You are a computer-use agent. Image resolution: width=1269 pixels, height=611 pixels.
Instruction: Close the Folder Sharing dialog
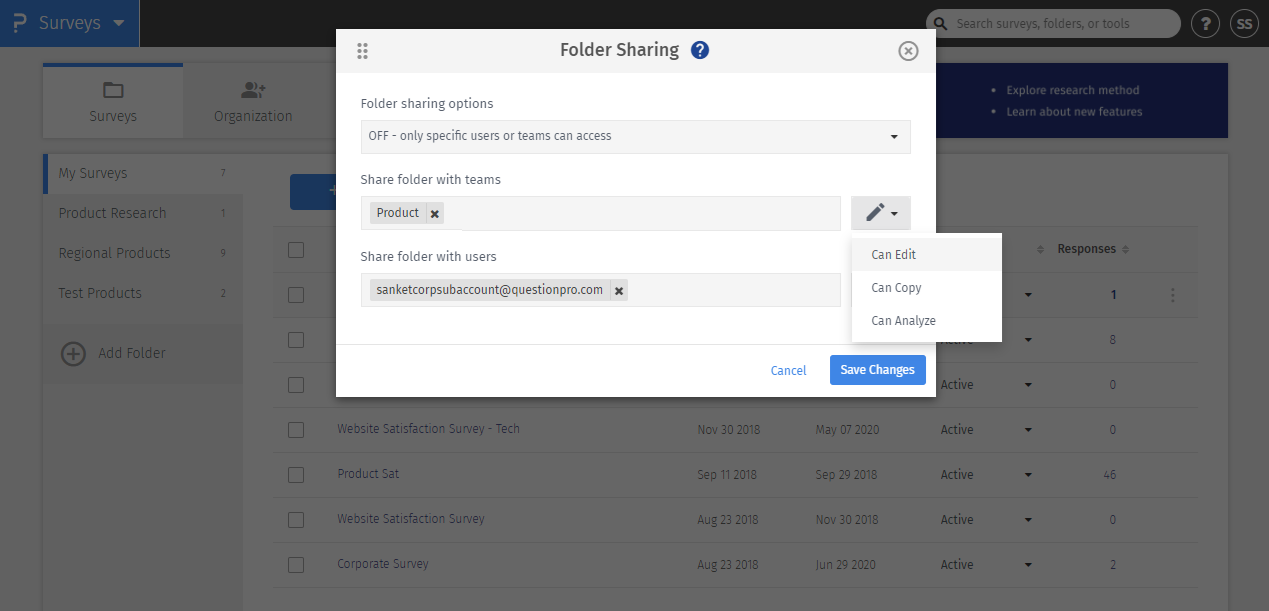click(908, 51)
